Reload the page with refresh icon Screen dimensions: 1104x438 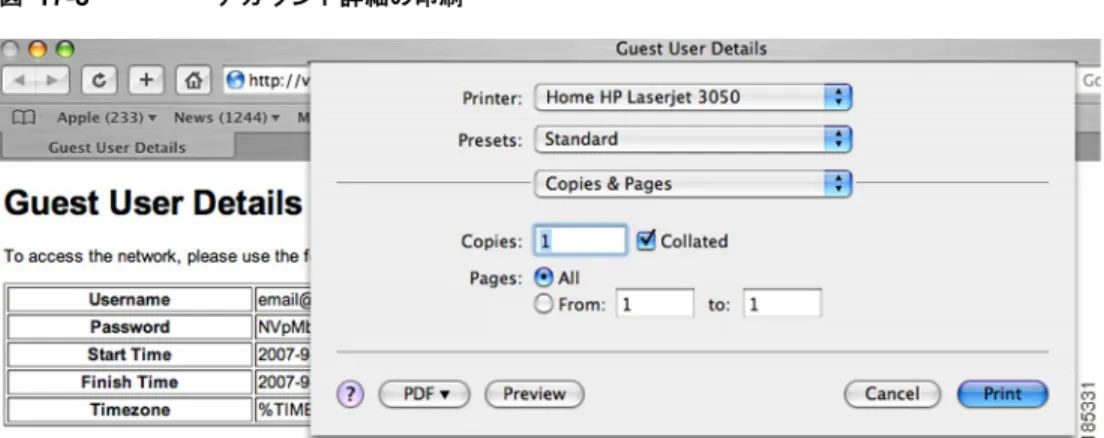pos(100,80)
